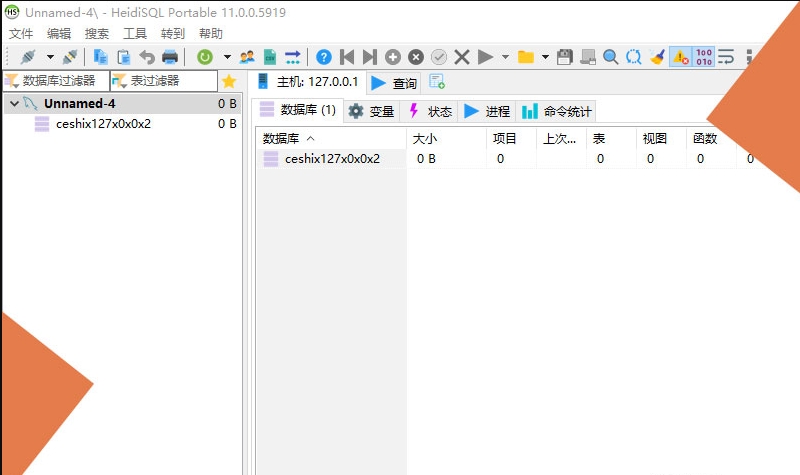Open the Run query dropdown arrow
The height and width of the screenshot is (475, 800).
click(506, 57)
